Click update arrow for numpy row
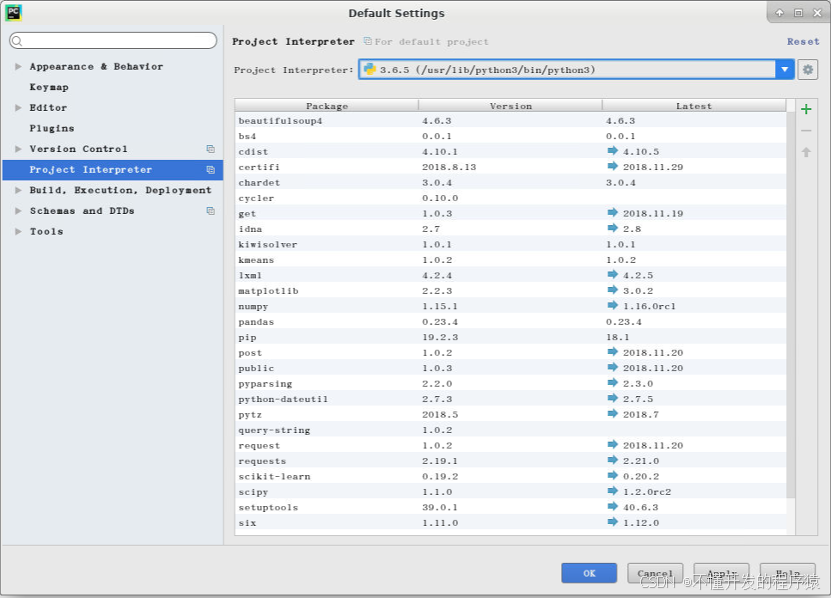Image resolution: width=832 pixels, height=598 pixels. click(613, 305)
